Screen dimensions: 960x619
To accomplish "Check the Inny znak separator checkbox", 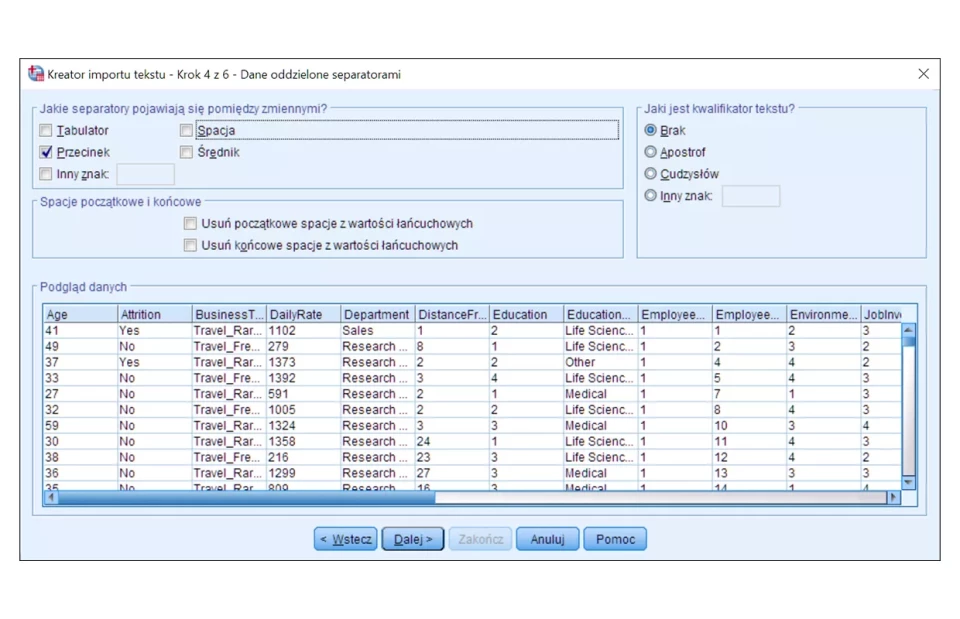I will click(x=46, y=175).
